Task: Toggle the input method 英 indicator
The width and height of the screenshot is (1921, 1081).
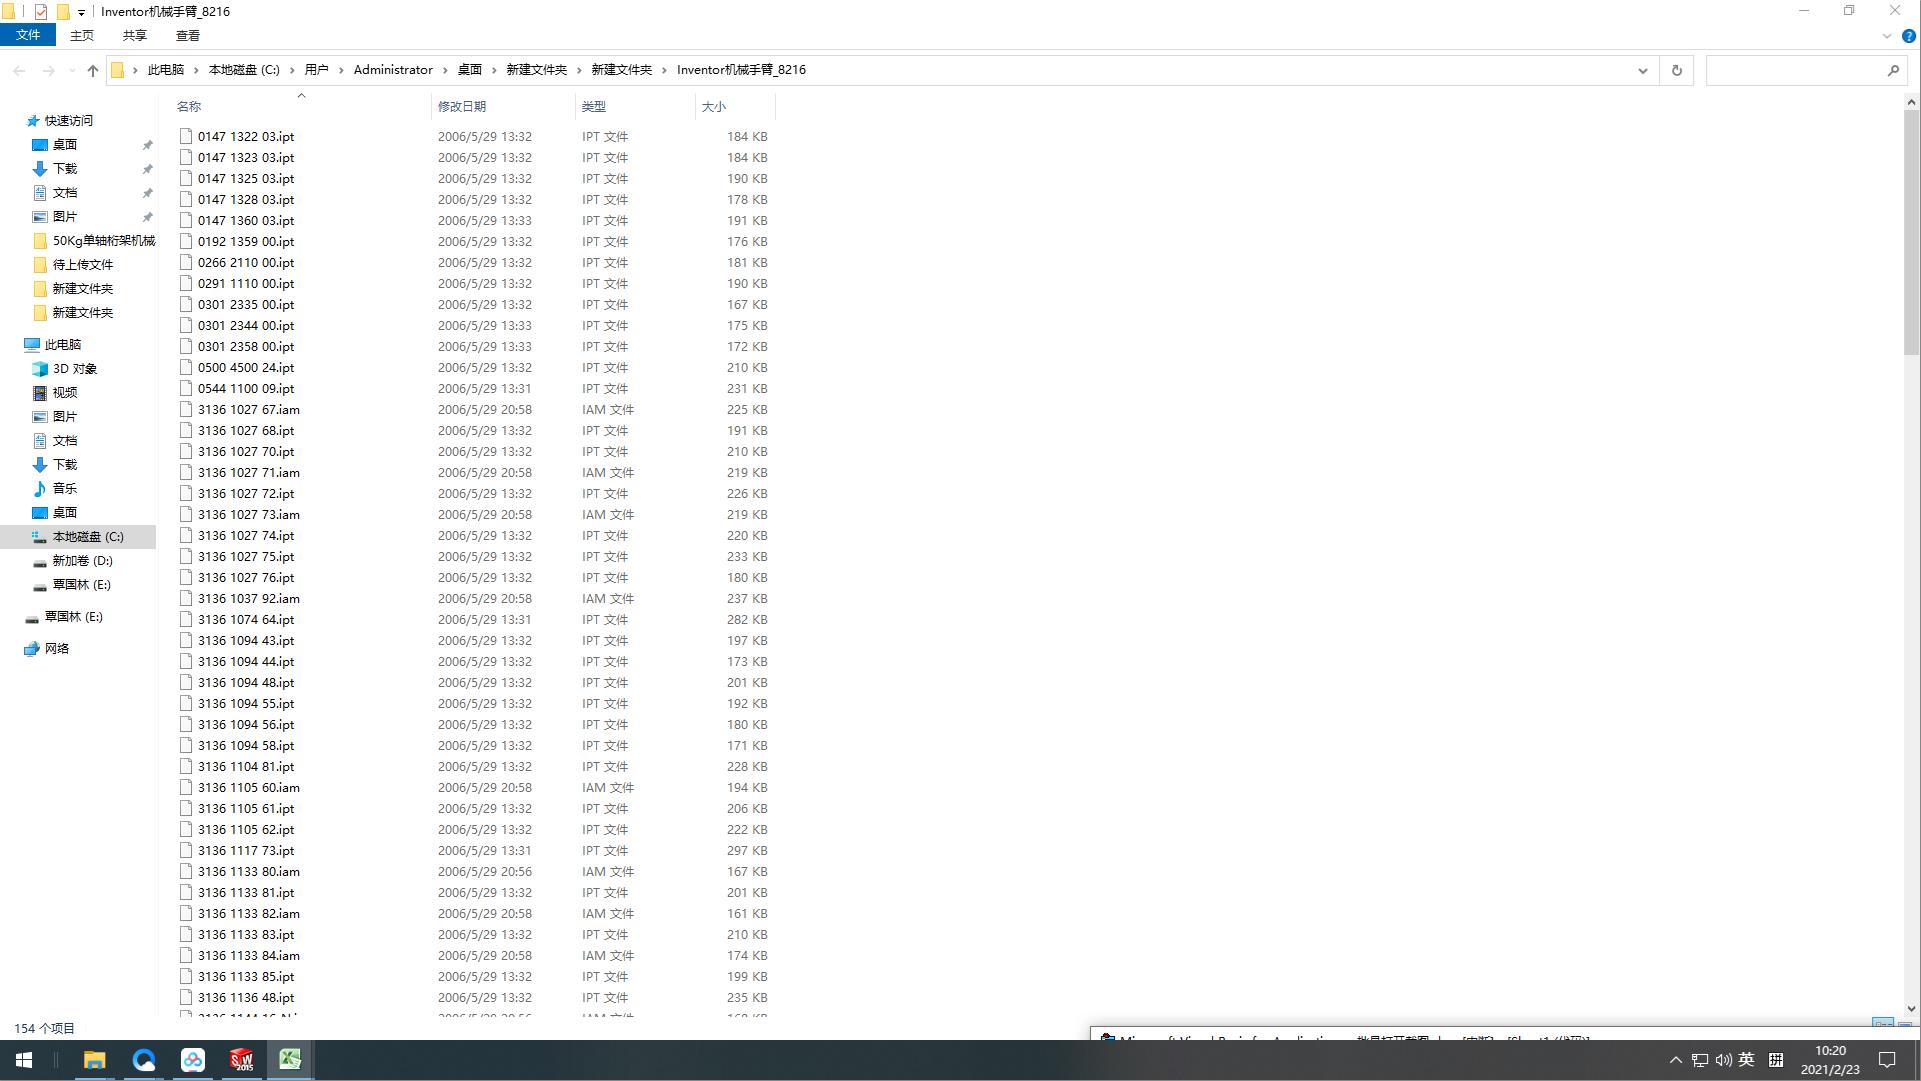Action: click(x=1746, y=1060)
